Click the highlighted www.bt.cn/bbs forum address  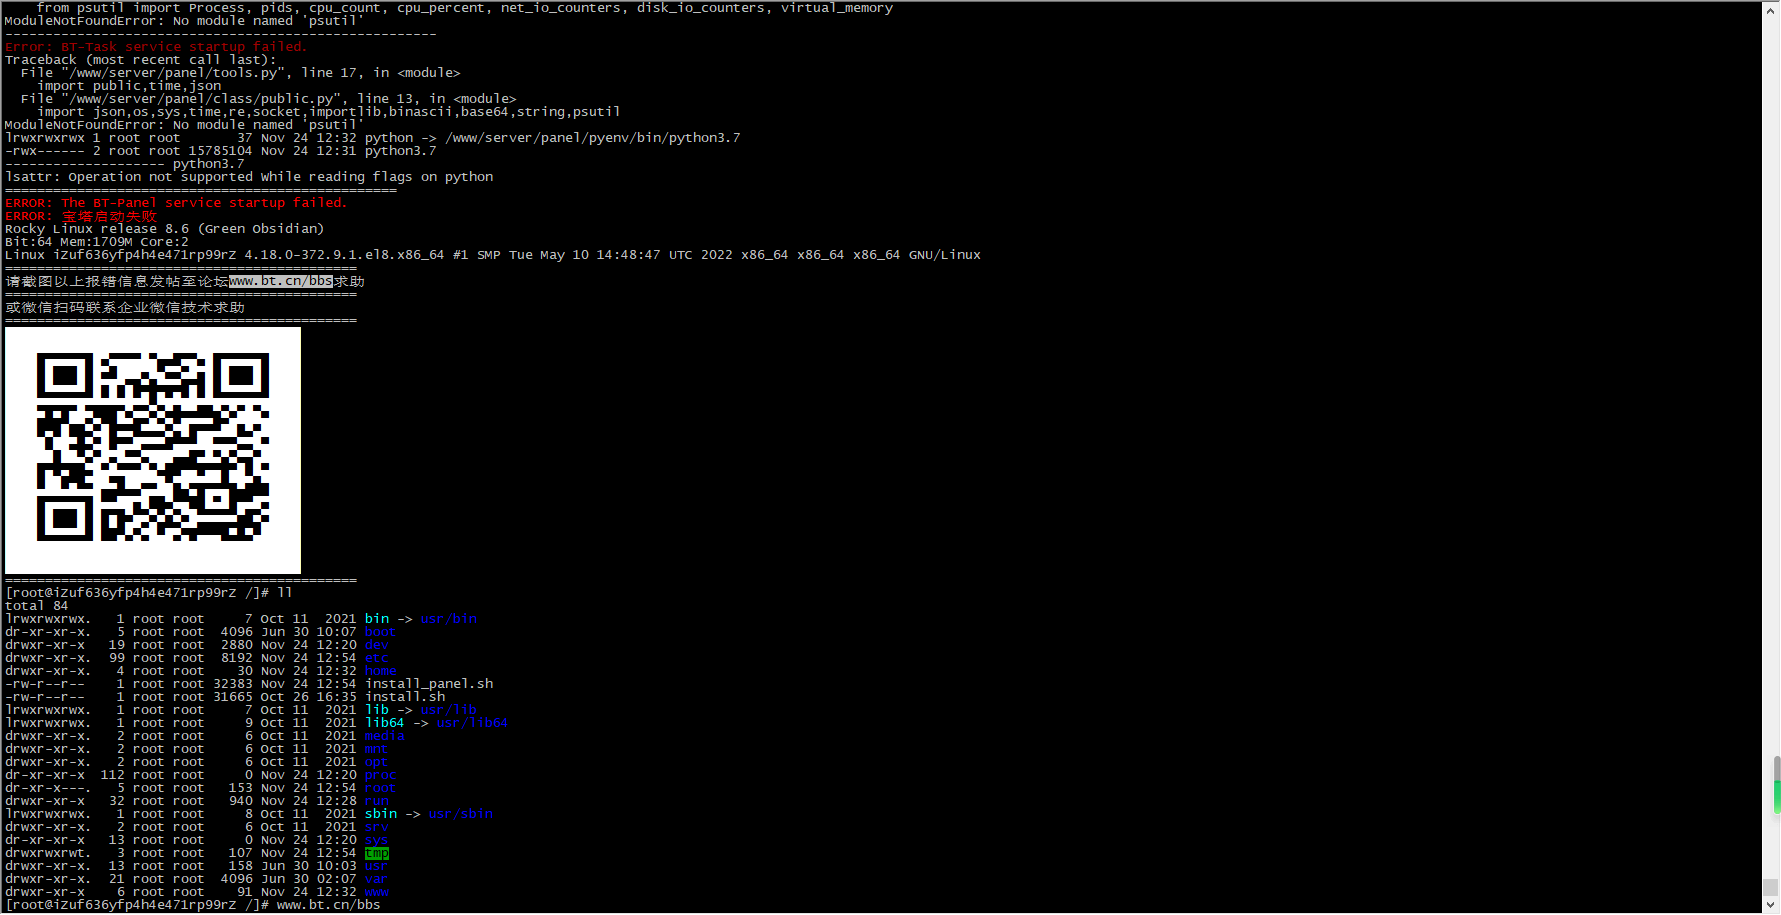281,281
